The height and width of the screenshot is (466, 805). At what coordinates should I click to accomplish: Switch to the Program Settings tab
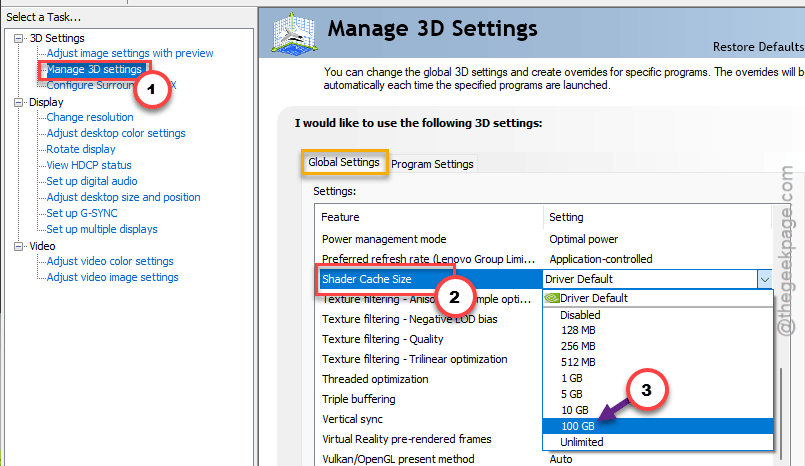[432, 164]
